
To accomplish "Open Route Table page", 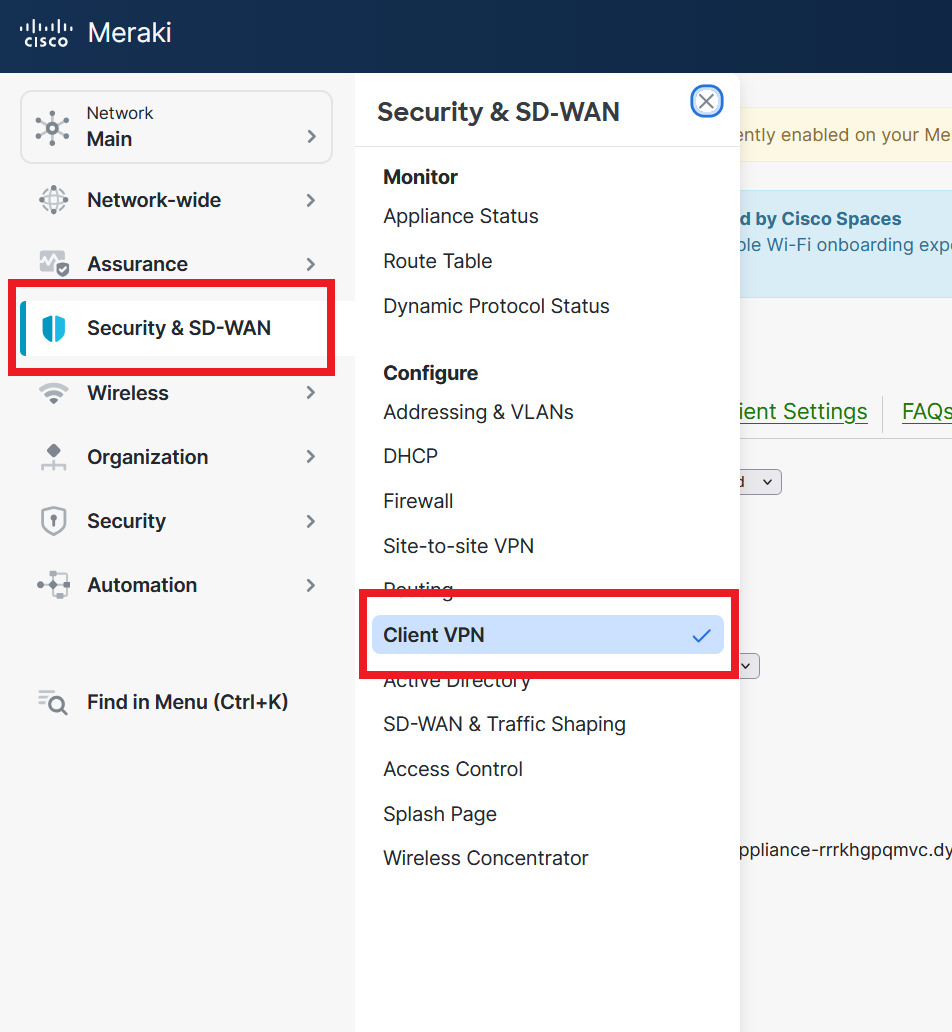I will (438, 261).
